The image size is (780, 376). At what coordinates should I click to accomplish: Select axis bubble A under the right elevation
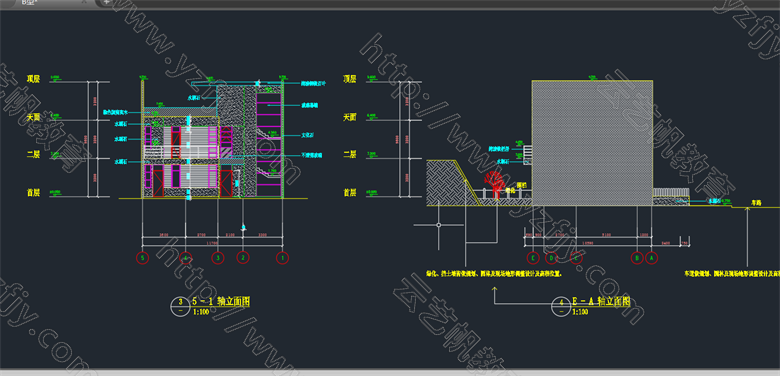pos(652,258)
